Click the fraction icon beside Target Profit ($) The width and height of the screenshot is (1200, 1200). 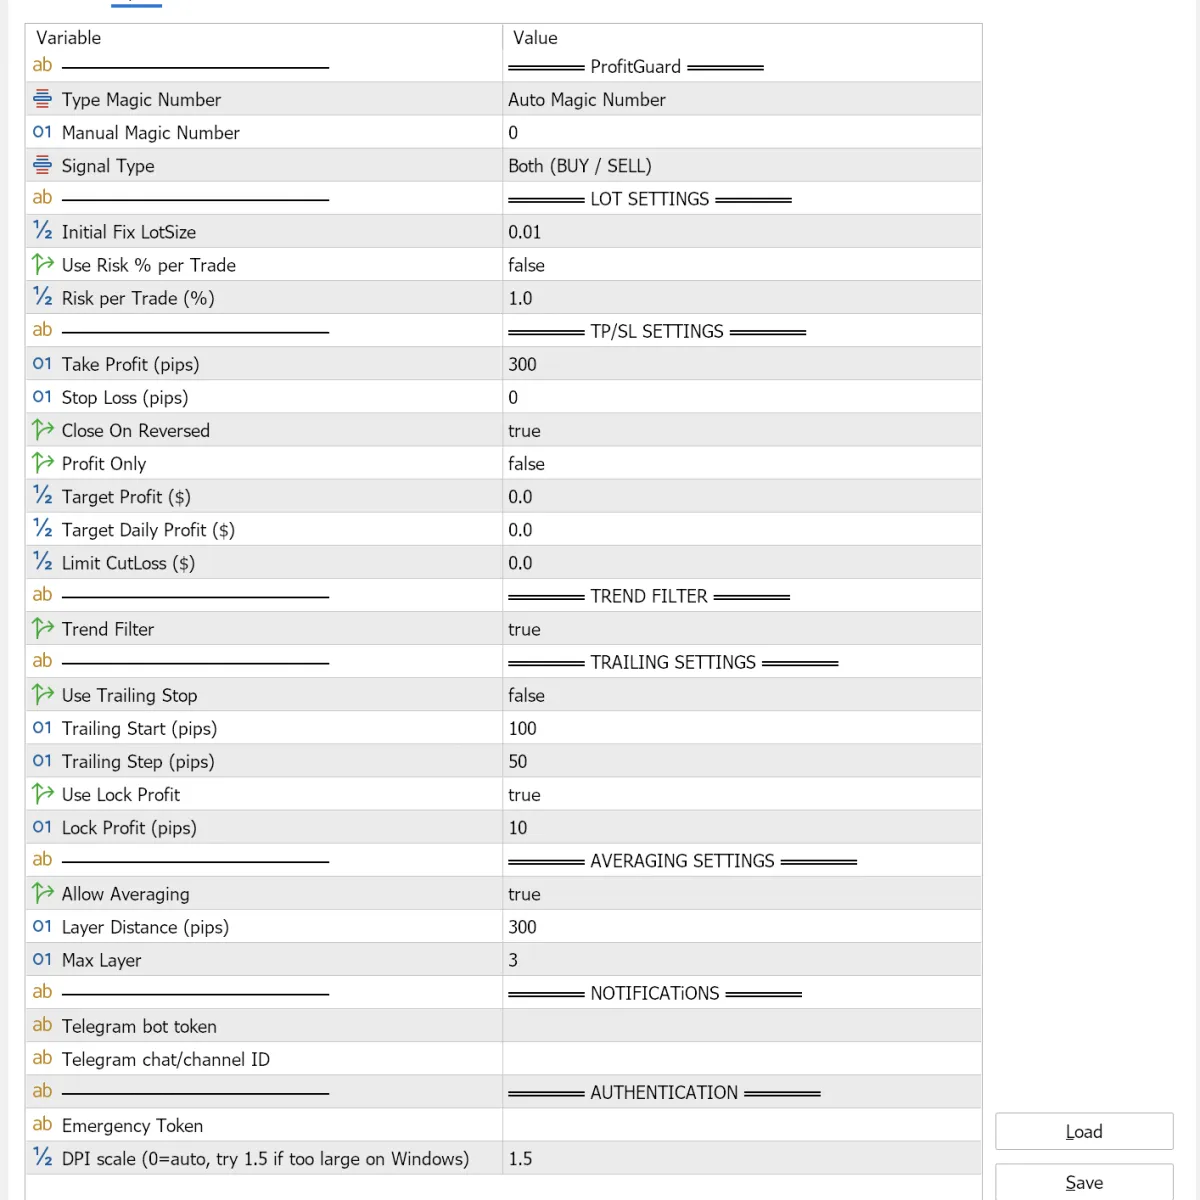(42, 496)
